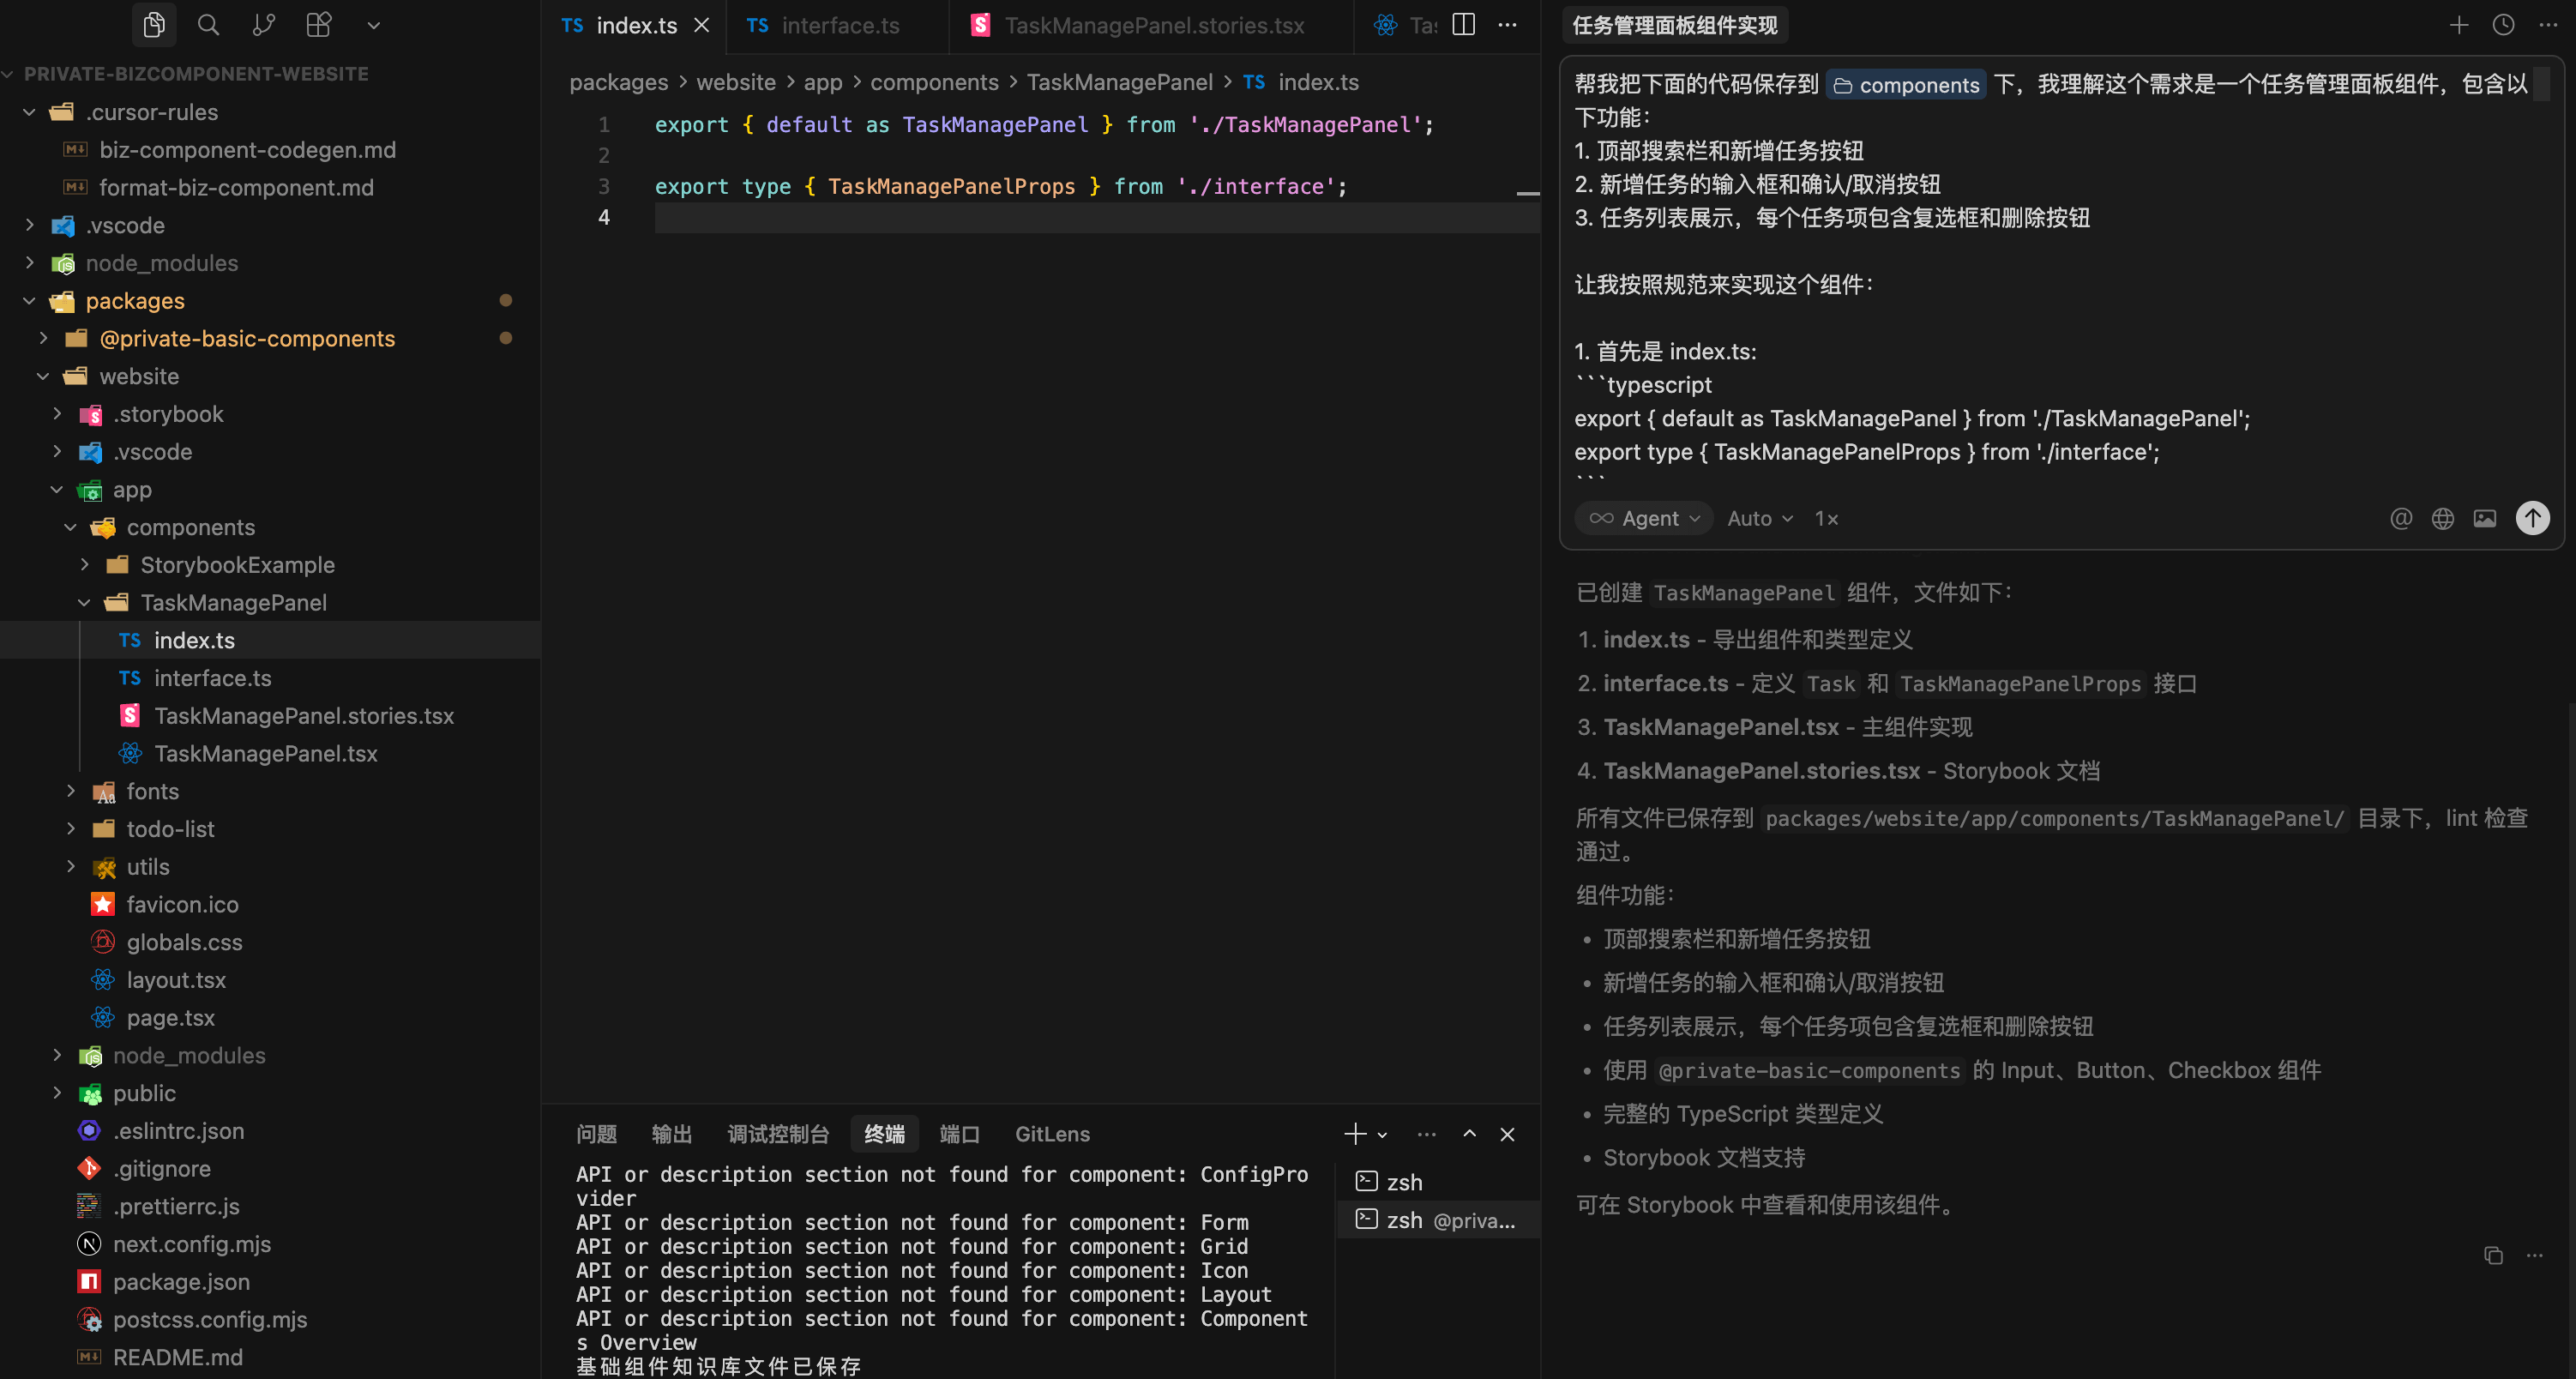Click the split editor icon
Image resolution: width=2576 pixels, height=1379 pixels.
click(x=1463, y=25)
